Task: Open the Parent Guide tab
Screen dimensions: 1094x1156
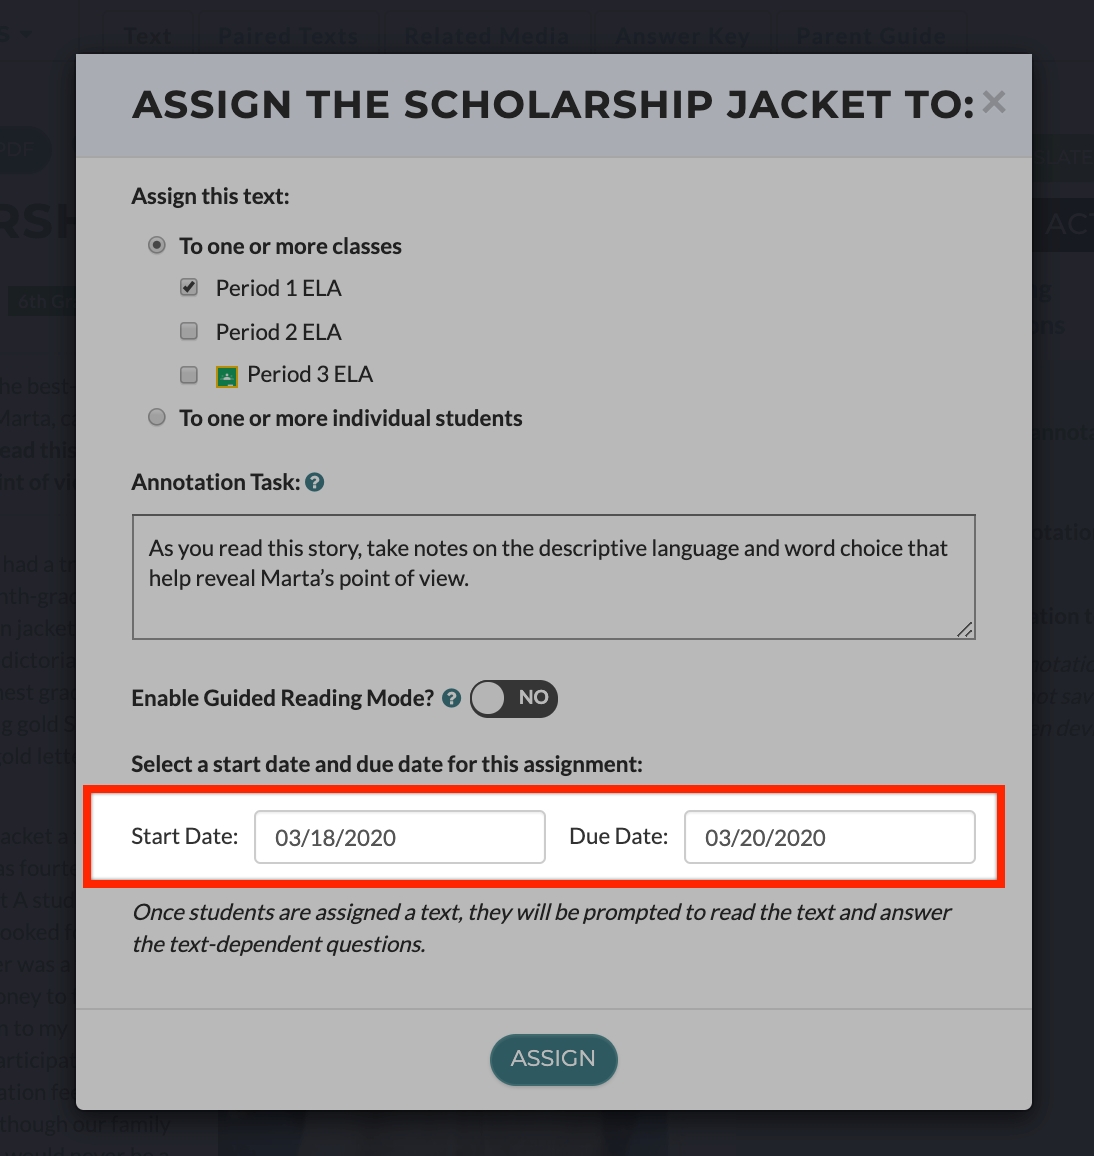Action: (871, 35)
